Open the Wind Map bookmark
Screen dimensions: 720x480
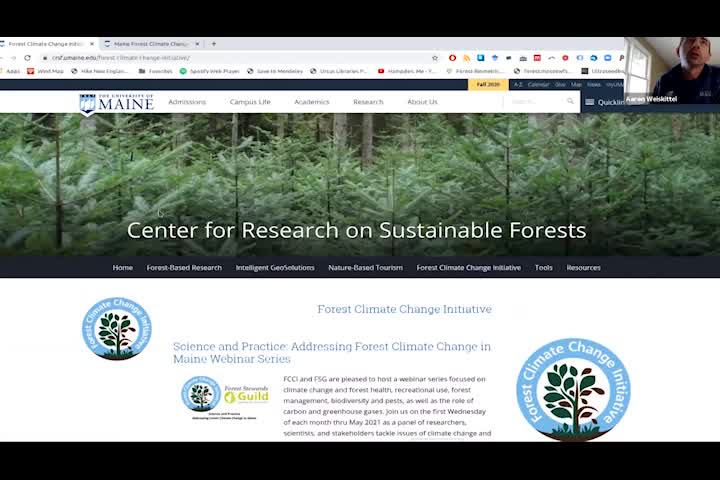pos(45,71)
